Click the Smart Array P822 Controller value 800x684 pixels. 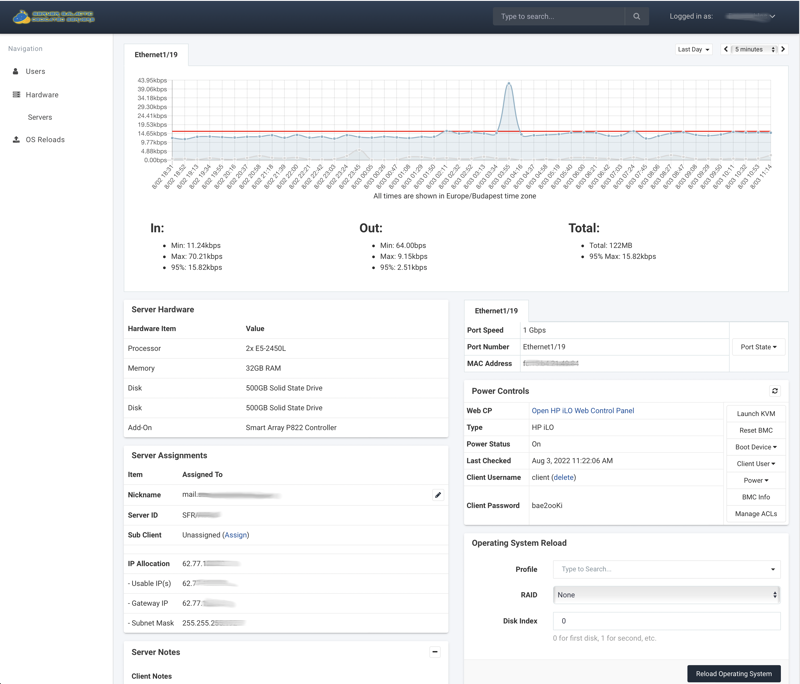291,427
